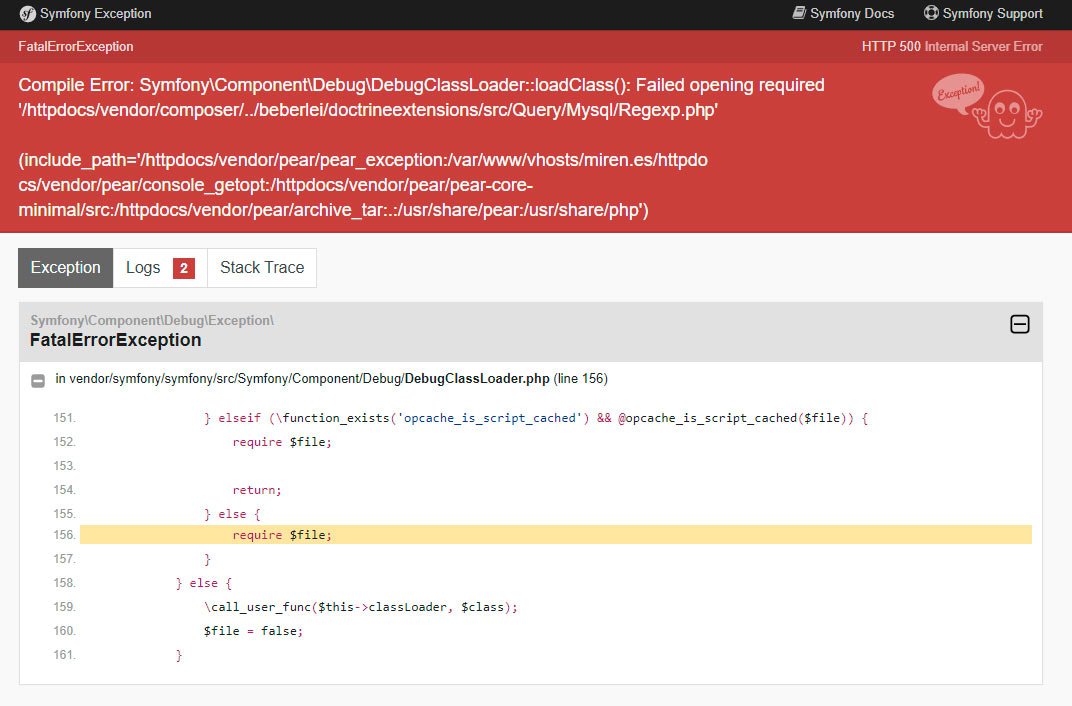The width and height of the screenshot is (1072, 706).
Task: Click the FatalErrorException heading in gray panel
Action: [x=116, y=340]
